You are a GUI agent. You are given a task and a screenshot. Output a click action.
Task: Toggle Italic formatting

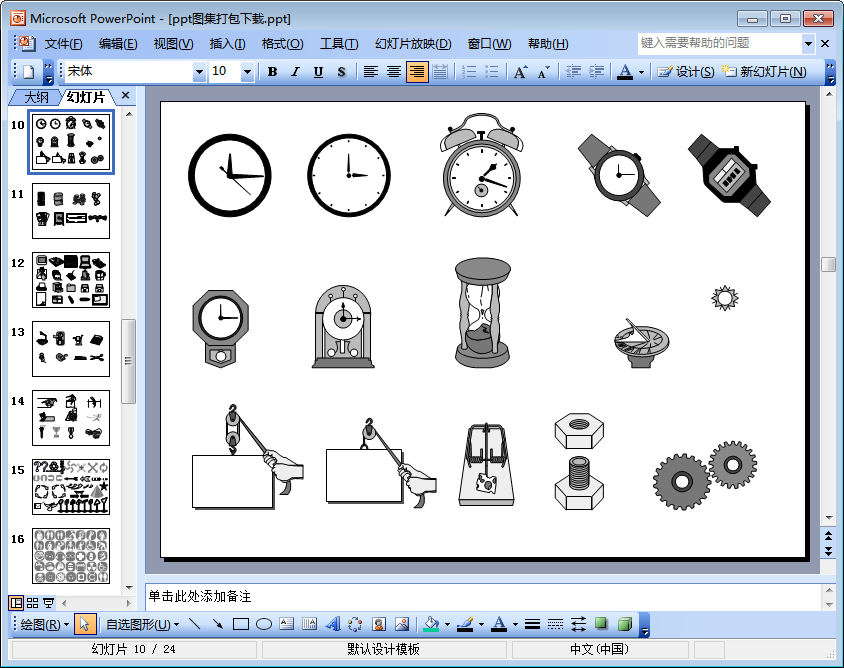(x=295, y=72)
